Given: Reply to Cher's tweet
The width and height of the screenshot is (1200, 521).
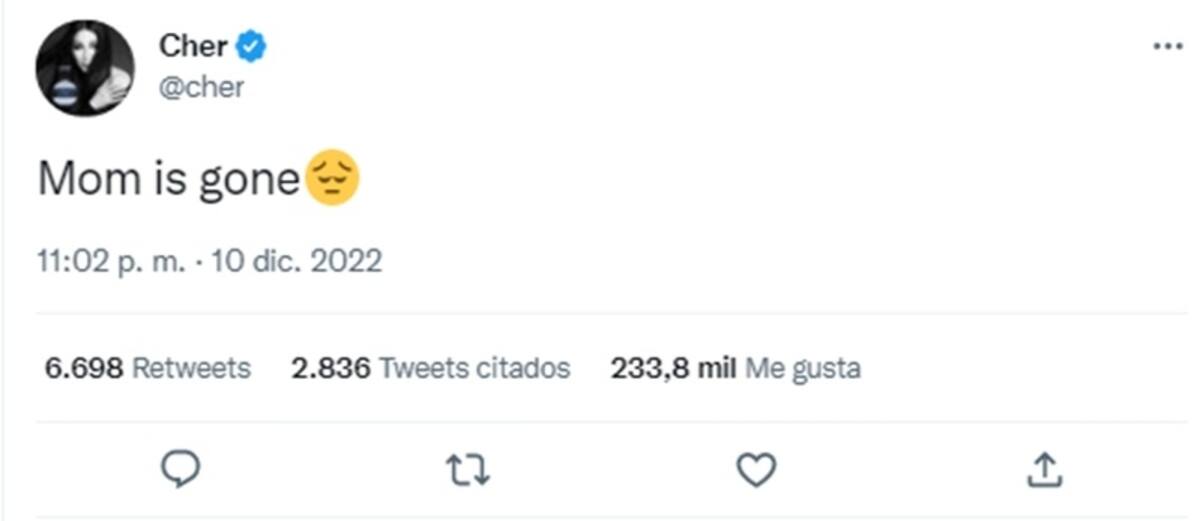Looking at the screenshot, I should coord(180,468).
